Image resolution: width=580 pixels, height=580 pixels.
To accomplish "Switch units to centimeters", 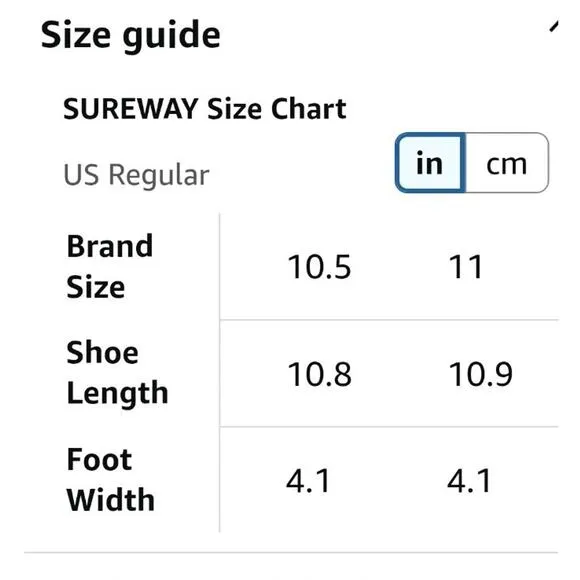I will click(x=507, y=163).
